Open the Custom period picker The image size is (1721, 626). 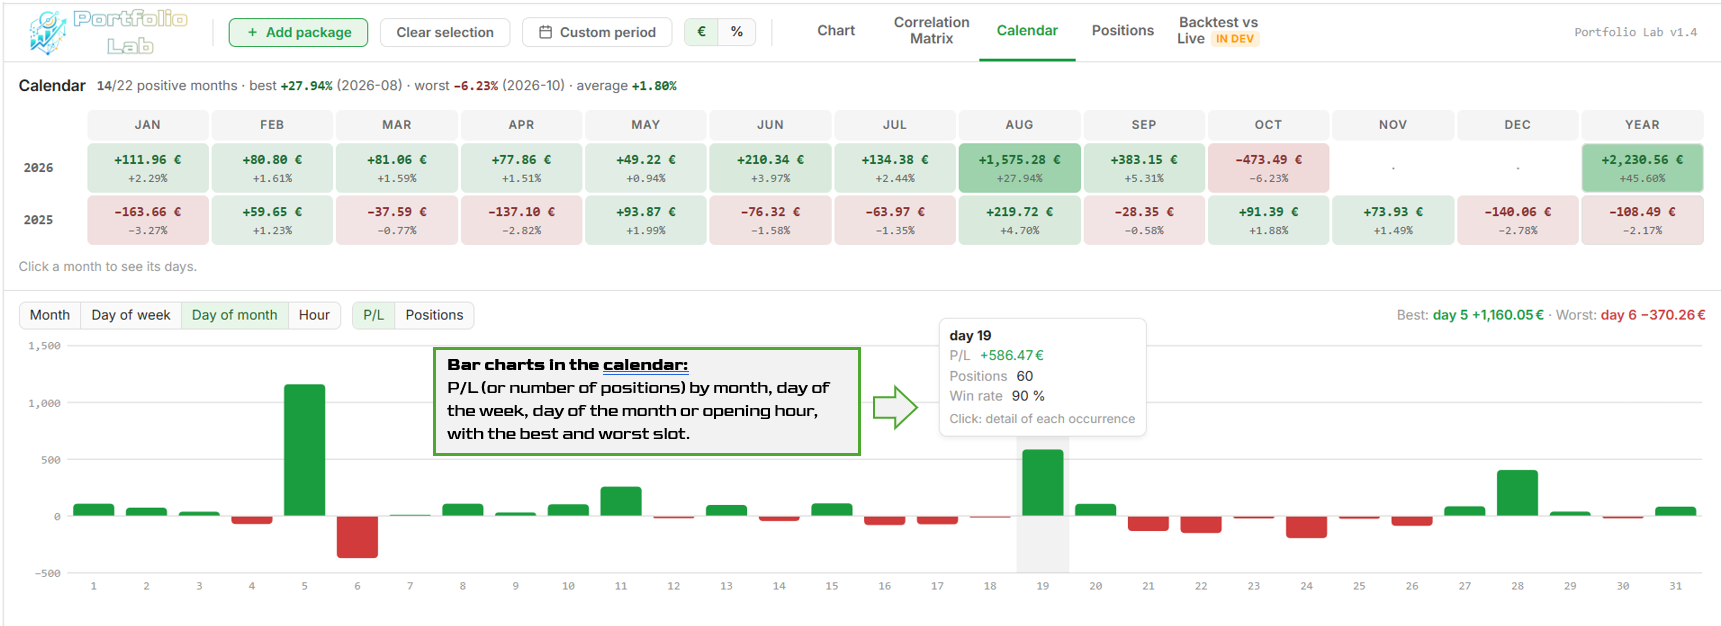click(597, 32)
